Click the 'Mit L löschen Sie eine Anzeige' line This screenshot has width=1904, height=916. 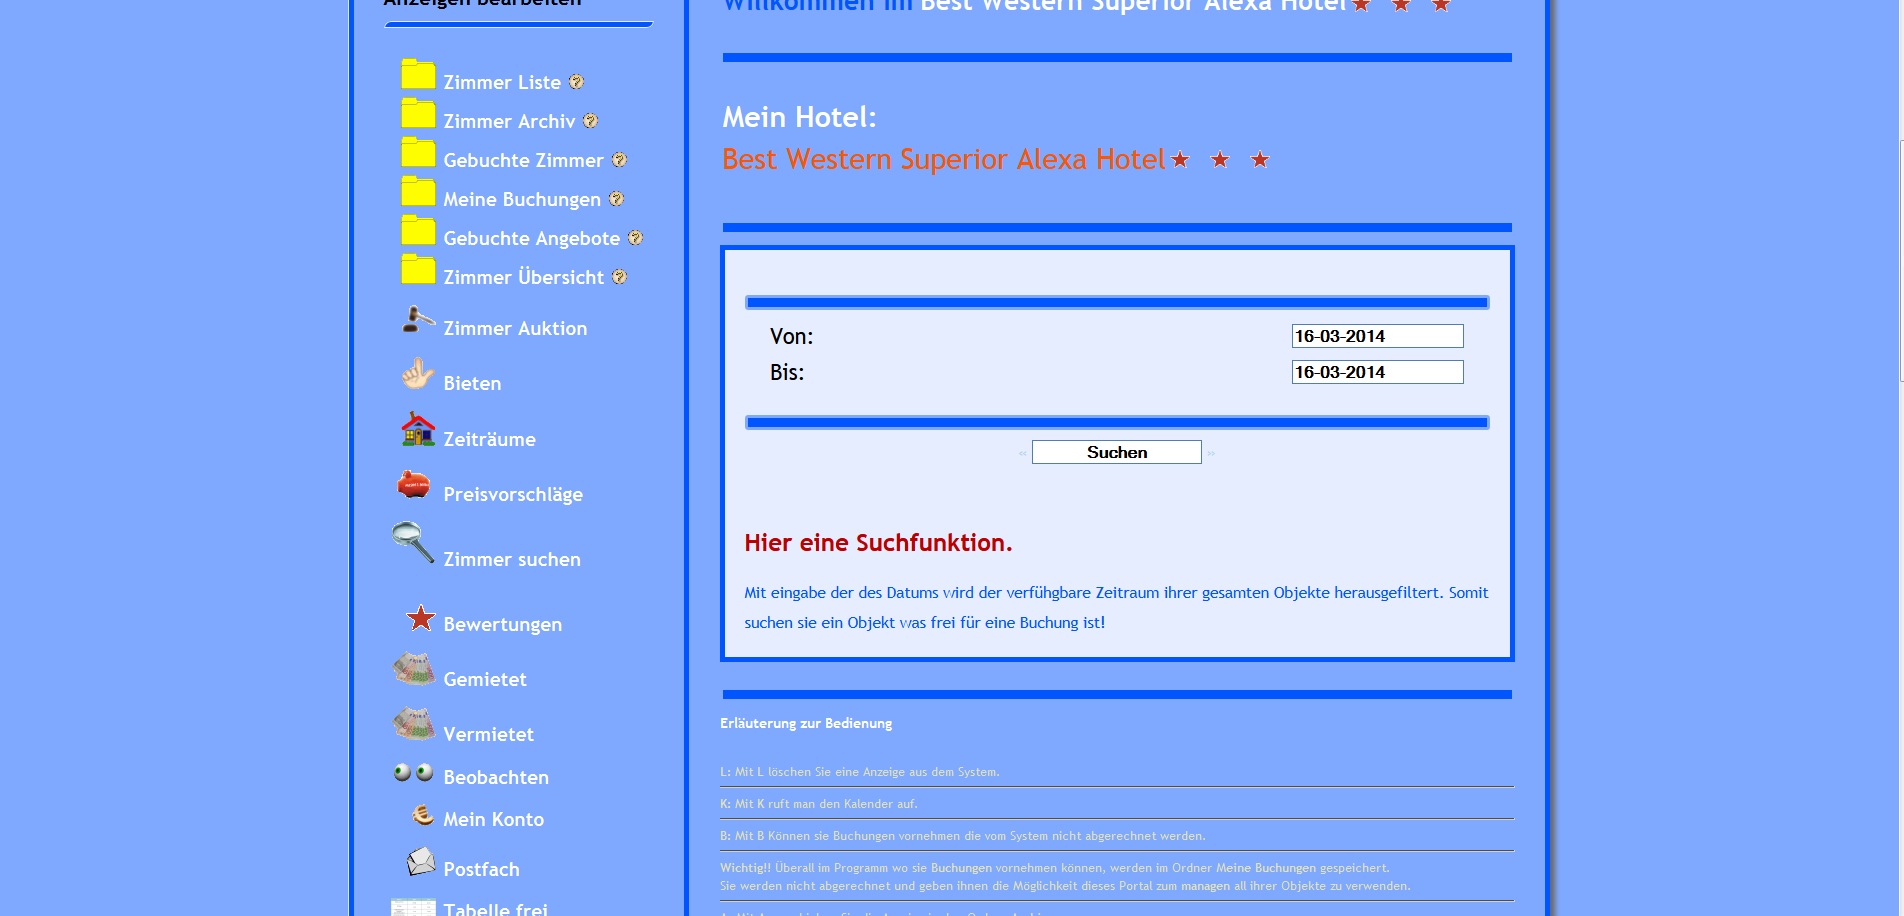(860, 772)
